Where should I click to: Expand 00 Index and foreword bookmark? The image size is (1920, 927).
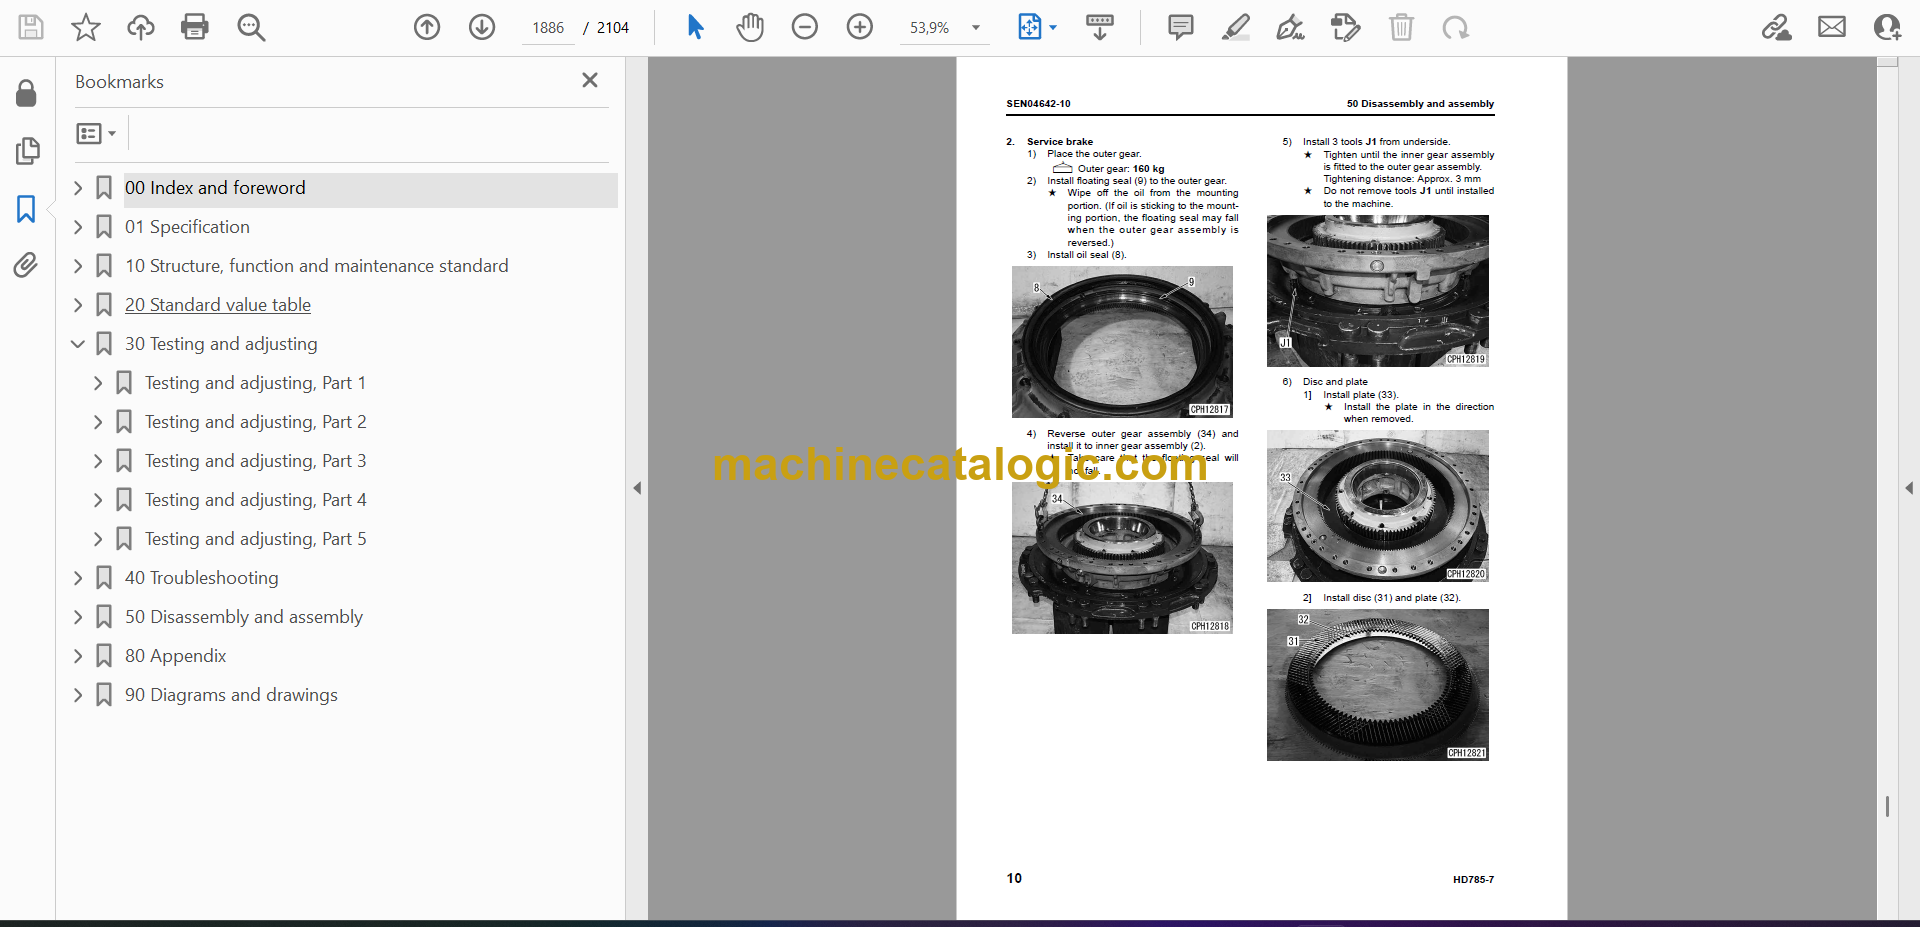78,188
